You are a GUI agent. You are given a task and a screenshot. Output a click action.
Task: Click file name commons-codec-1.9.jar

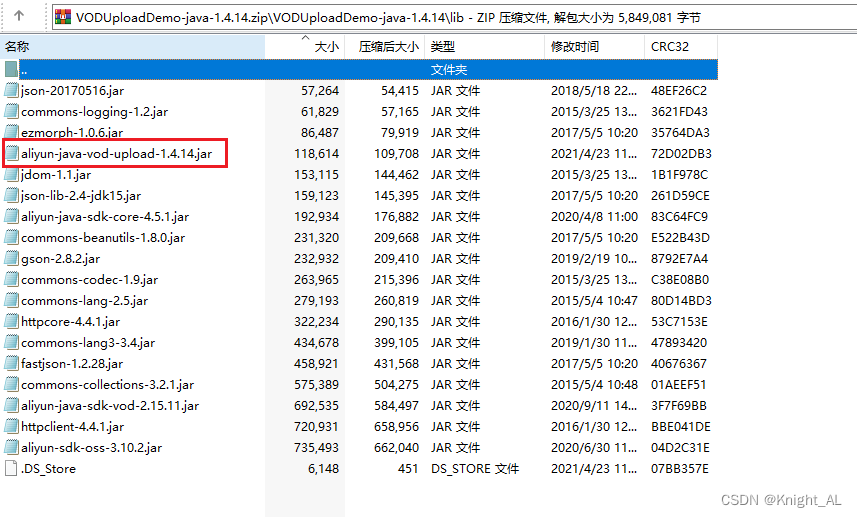point(89,280)
